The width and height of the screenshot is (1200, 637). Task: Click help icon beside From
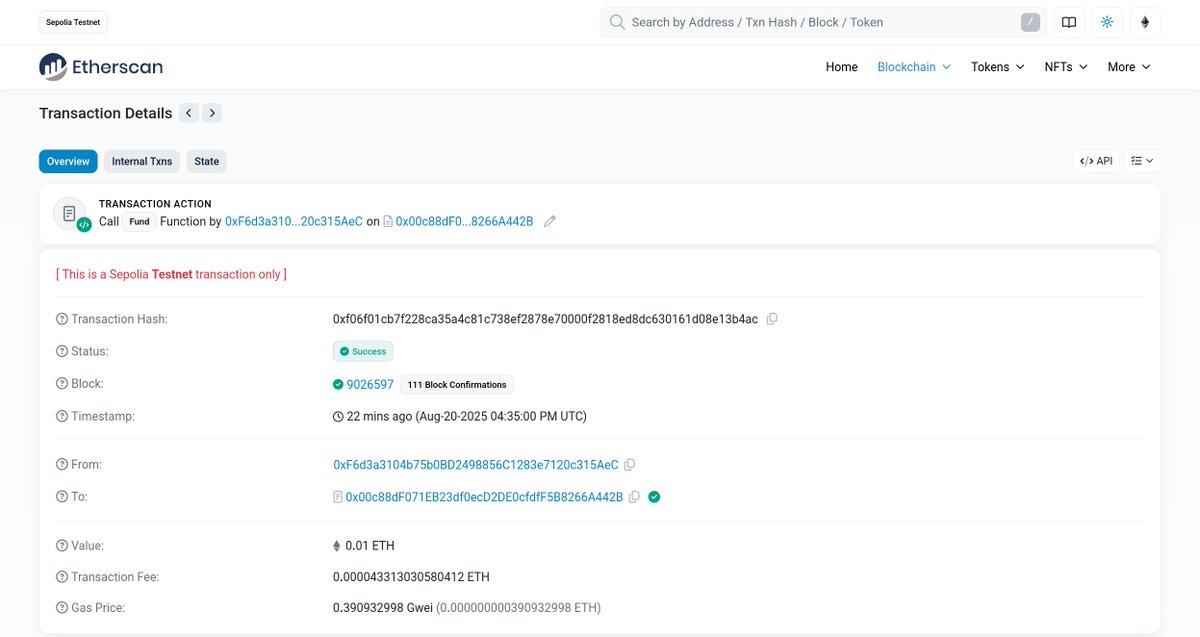coord(62,465)
